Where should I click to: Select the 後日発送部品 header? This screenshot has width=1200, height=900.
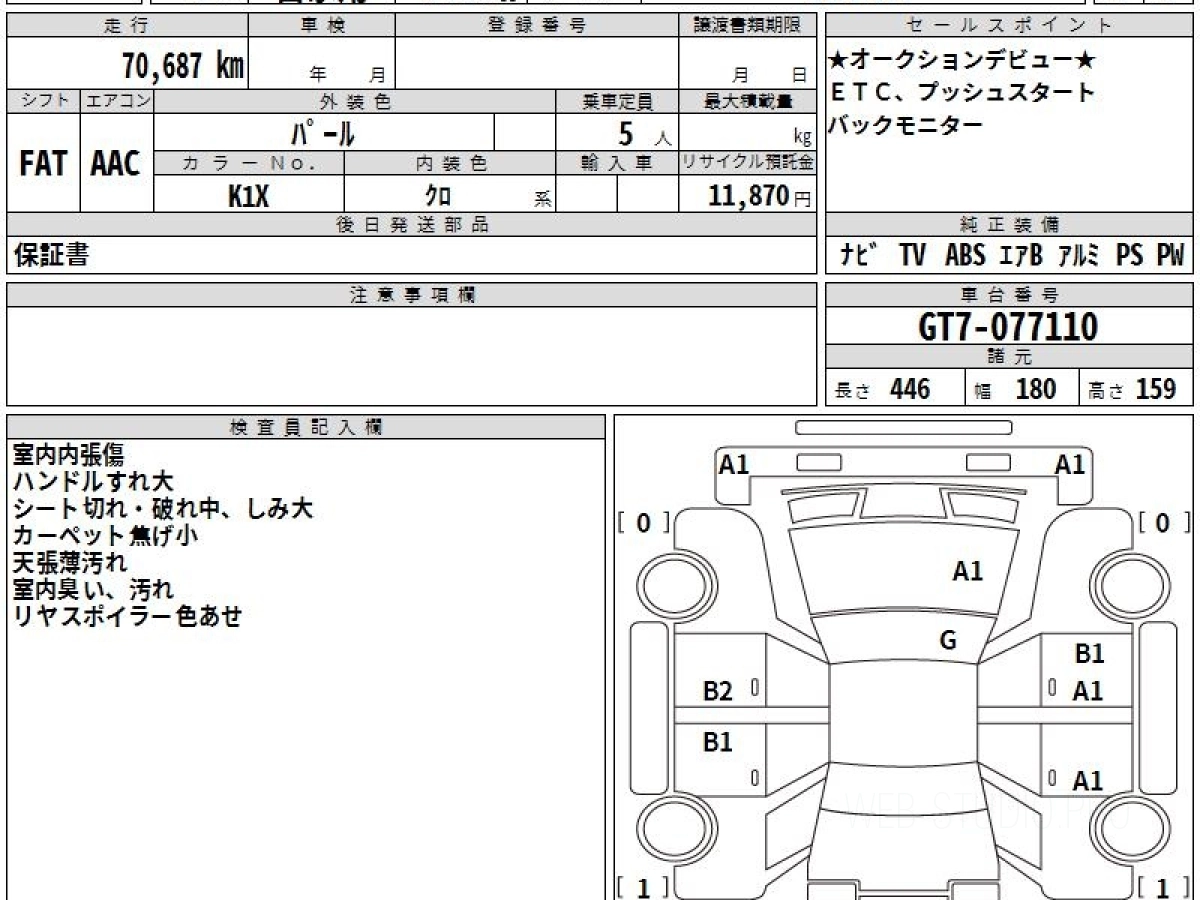tap(412, 225)
